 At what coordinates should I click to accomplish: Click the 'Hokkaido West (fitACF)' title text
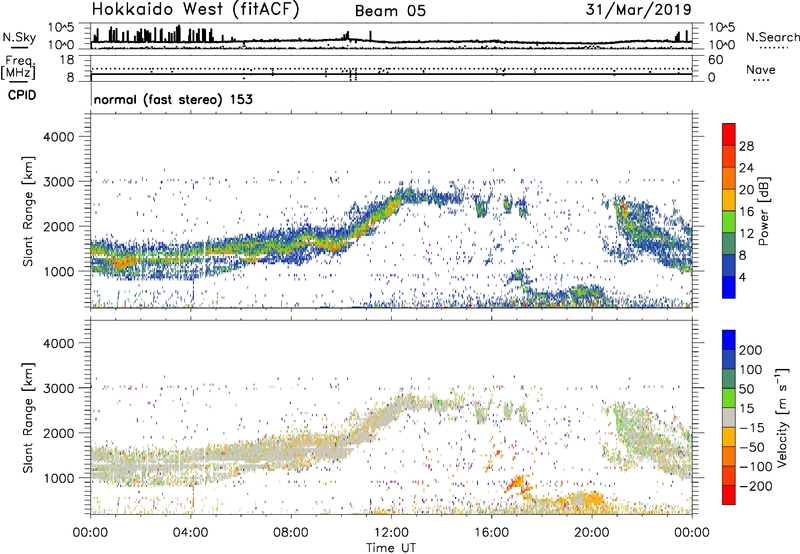(195, 10)
